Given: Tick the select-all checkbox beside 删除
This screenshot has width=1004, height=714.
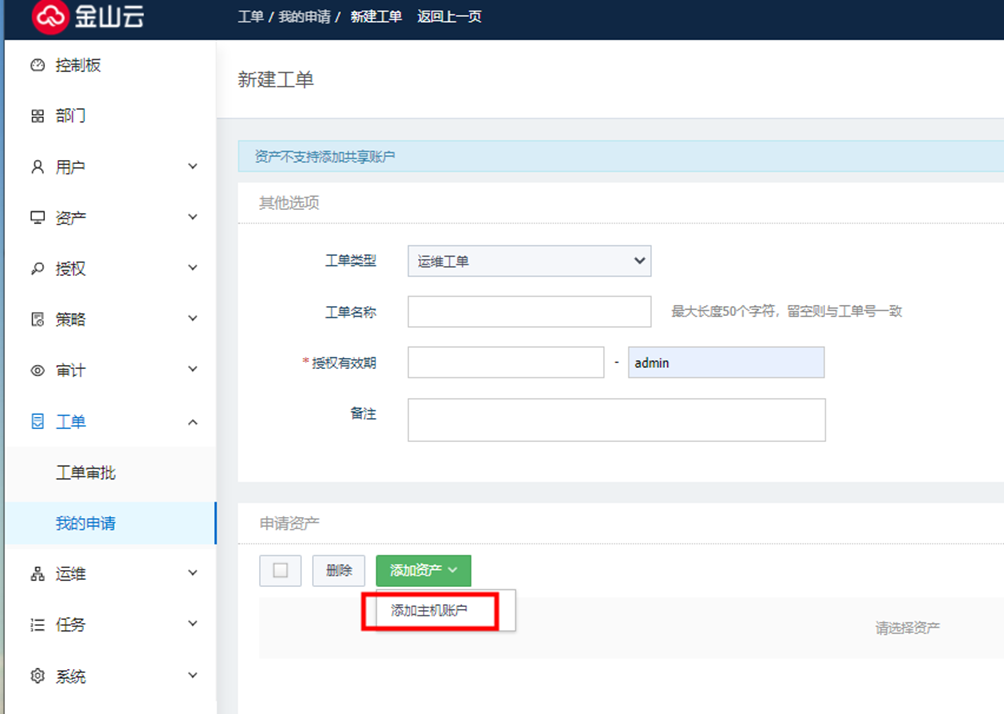Looking at the screenshot, I should [280, 570].
